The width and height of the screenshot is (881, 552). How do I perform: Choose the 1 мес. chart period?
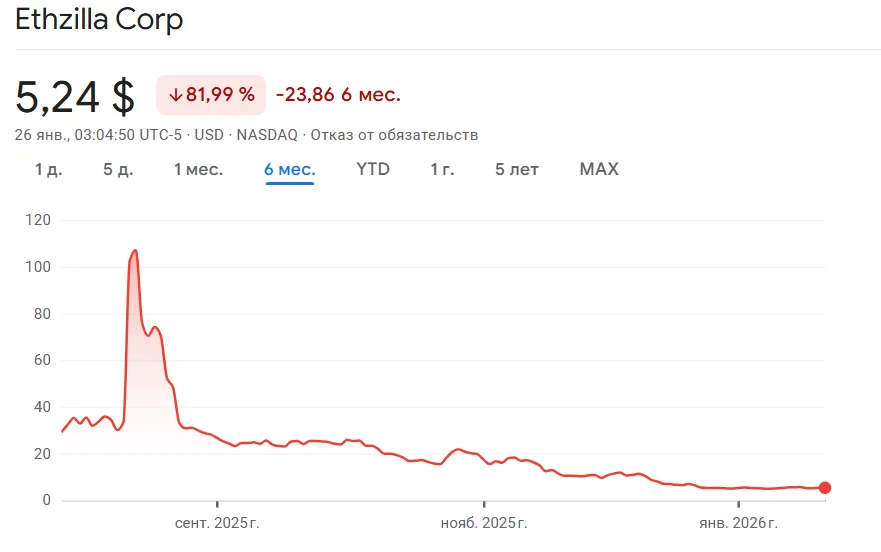coord(198,169)
